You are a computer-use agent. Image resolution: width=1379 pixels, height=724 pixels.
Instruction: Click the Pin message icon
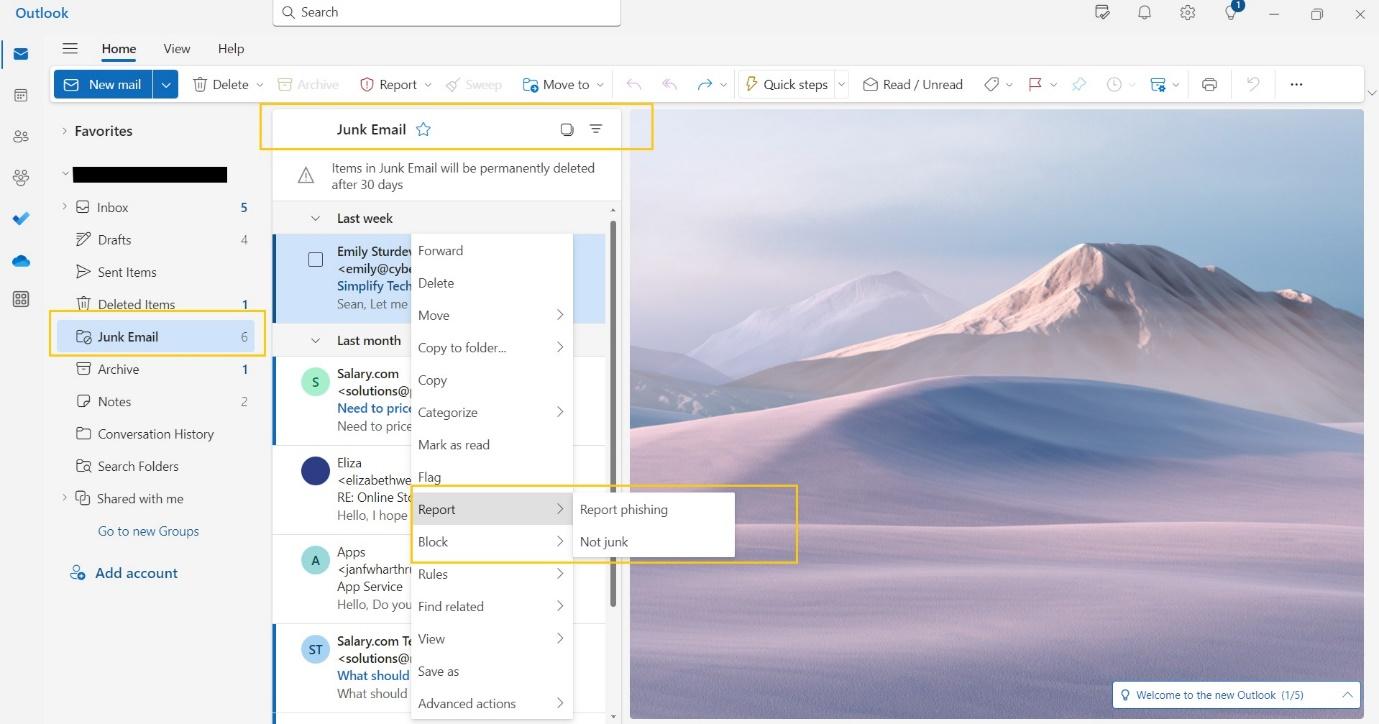click(x=1079, y=84)
